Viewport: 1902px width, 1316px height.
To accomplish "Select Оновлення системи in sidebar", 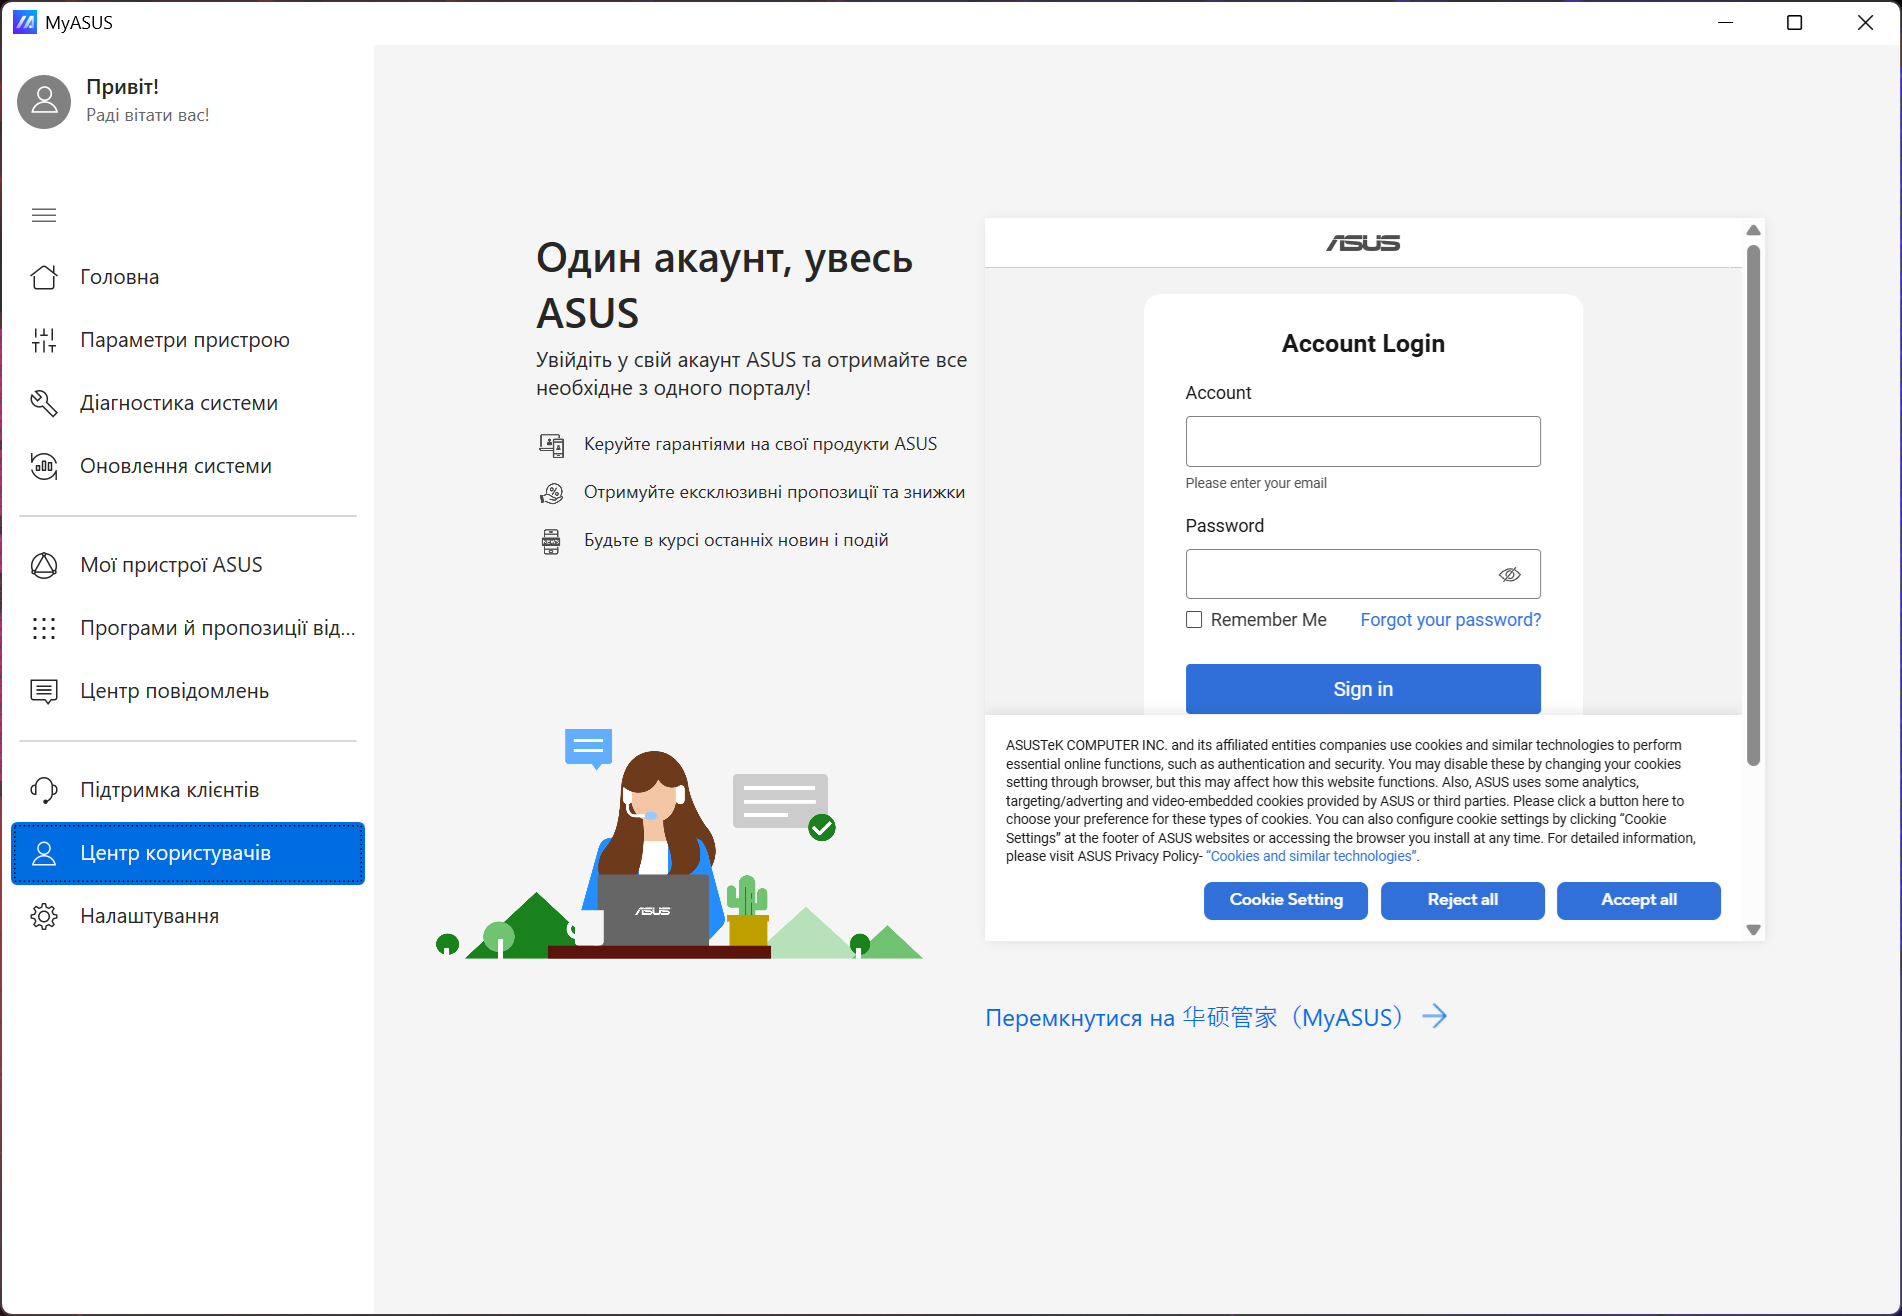I will pos(188,466).
